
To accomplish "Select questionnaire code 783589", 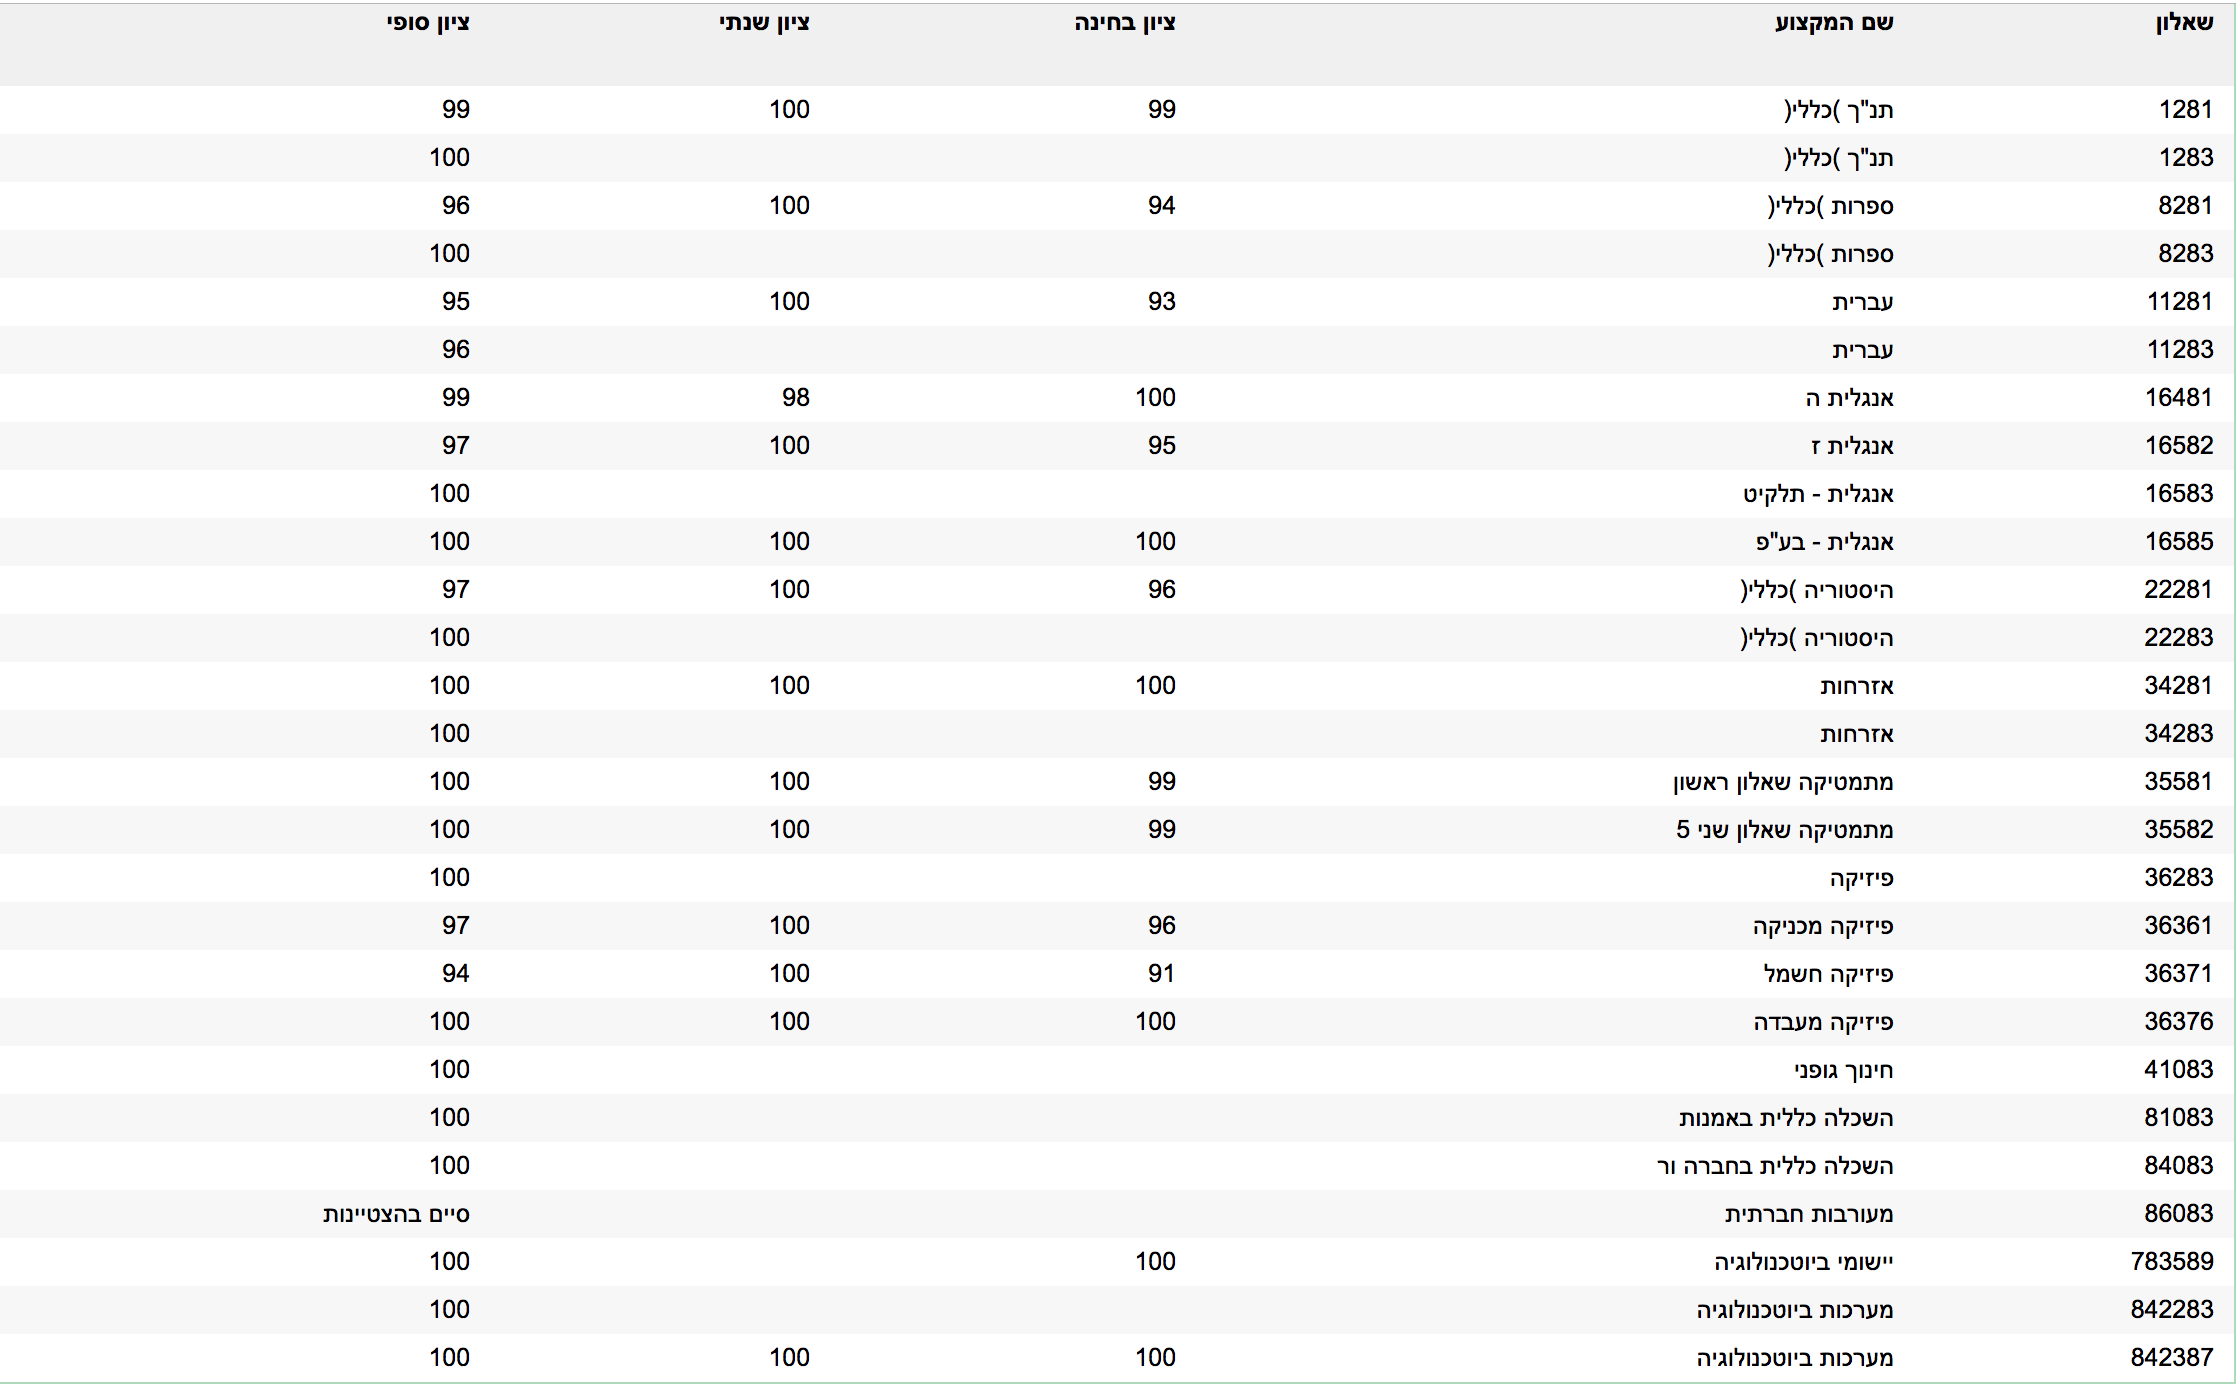I will point(2172,1262).
